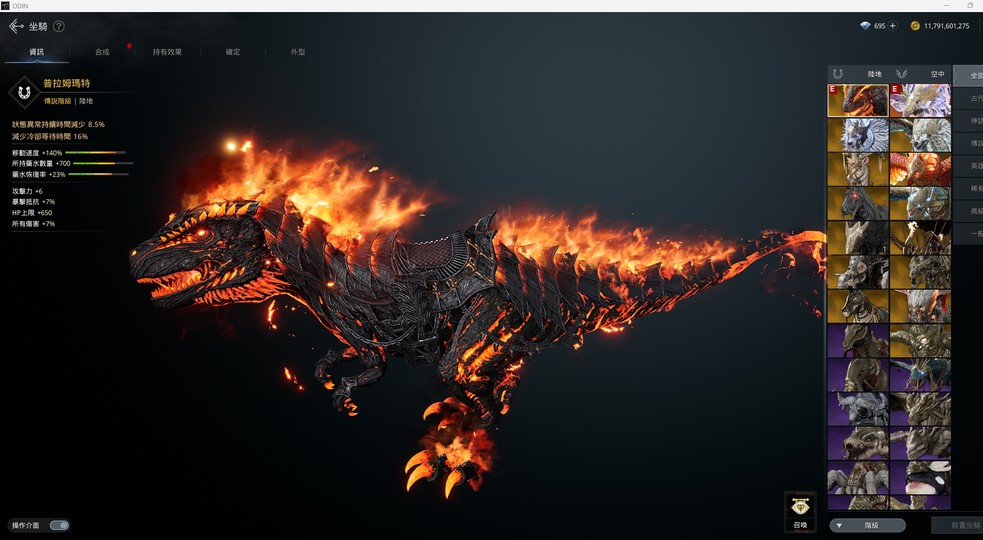
Task: Toggle the 操作介面 switch
Action: [59, 525]
